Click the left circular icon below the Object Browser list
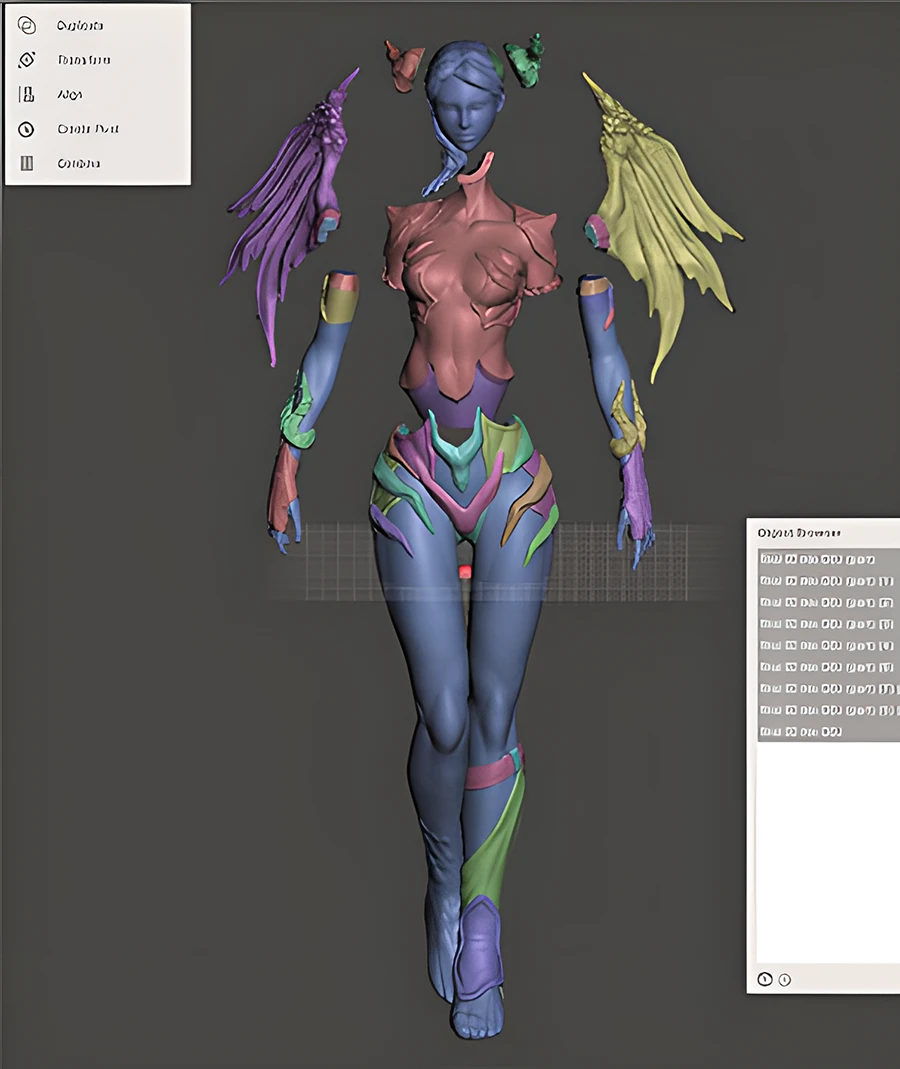The width and height of the screenshot is (900, 1069). [765, 979]
